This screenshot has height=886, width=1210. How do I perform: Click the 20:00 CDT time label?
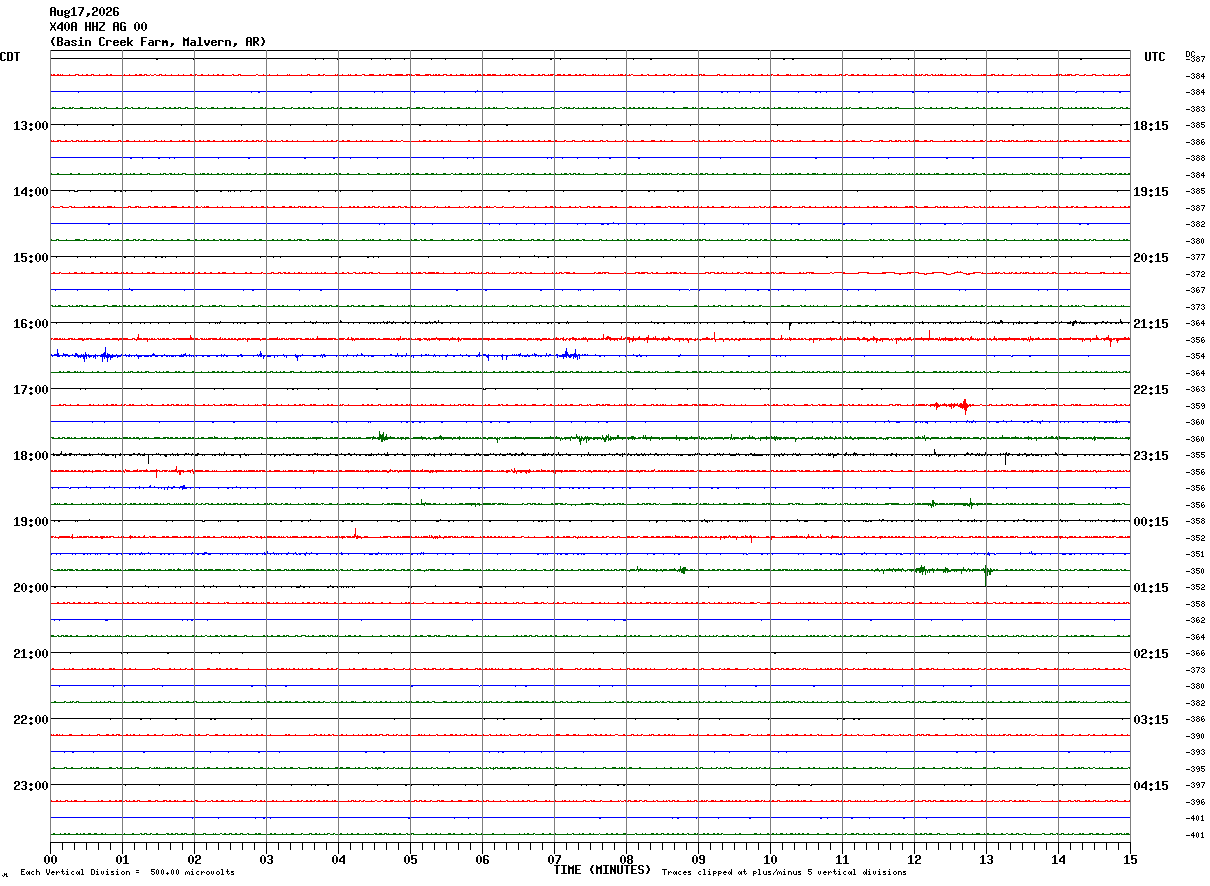pos(30,587)
